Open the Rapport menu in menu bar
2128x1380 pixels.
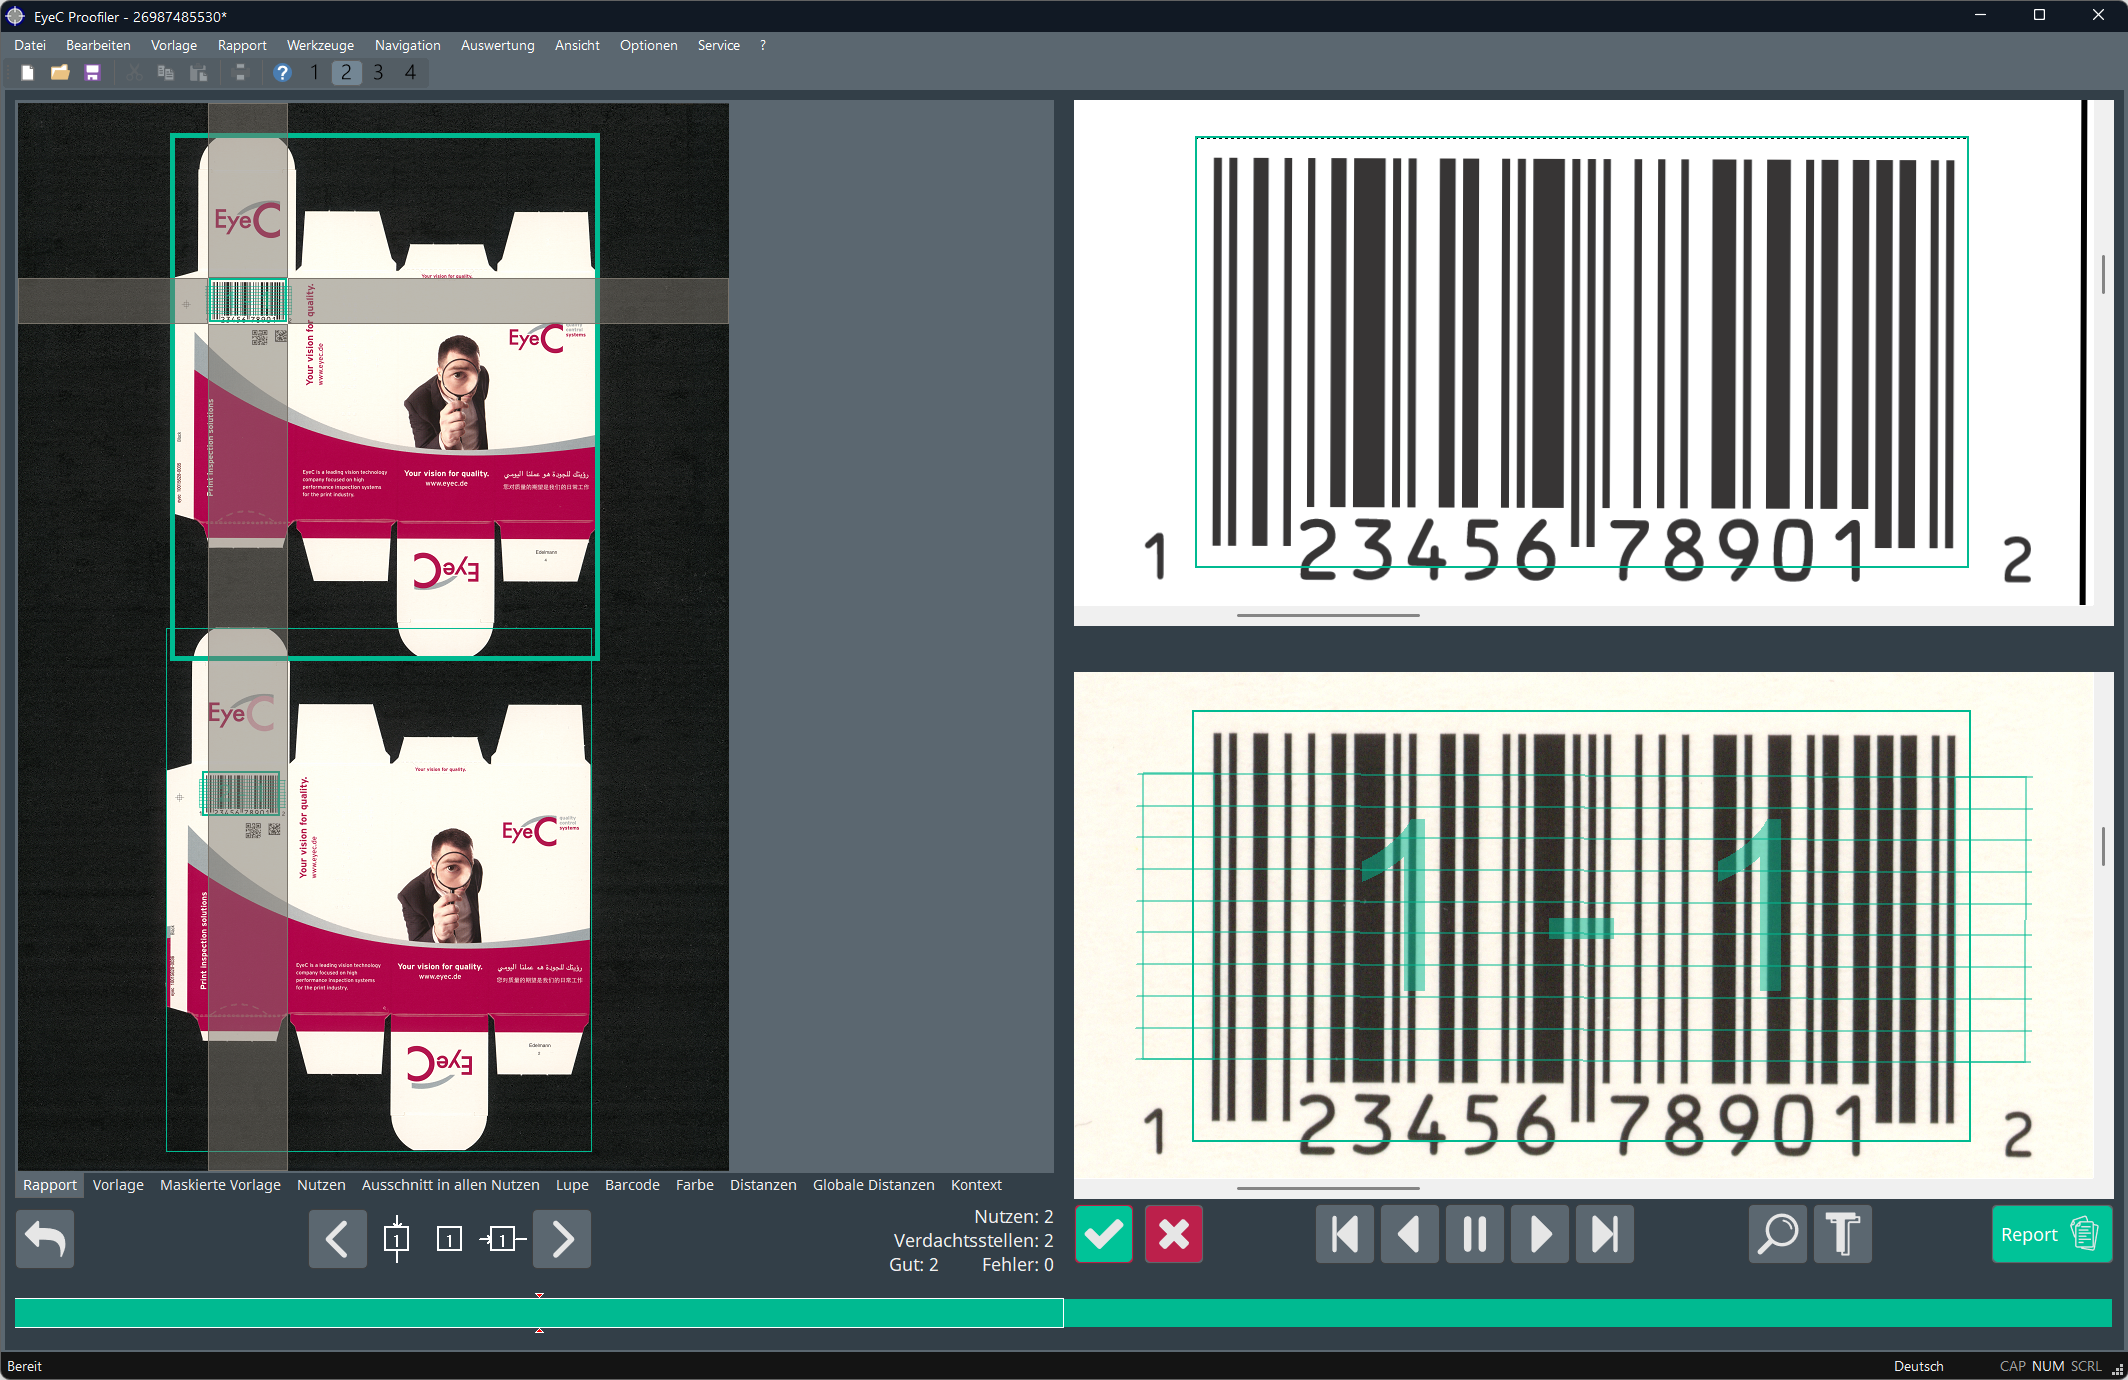coord(242,45)
